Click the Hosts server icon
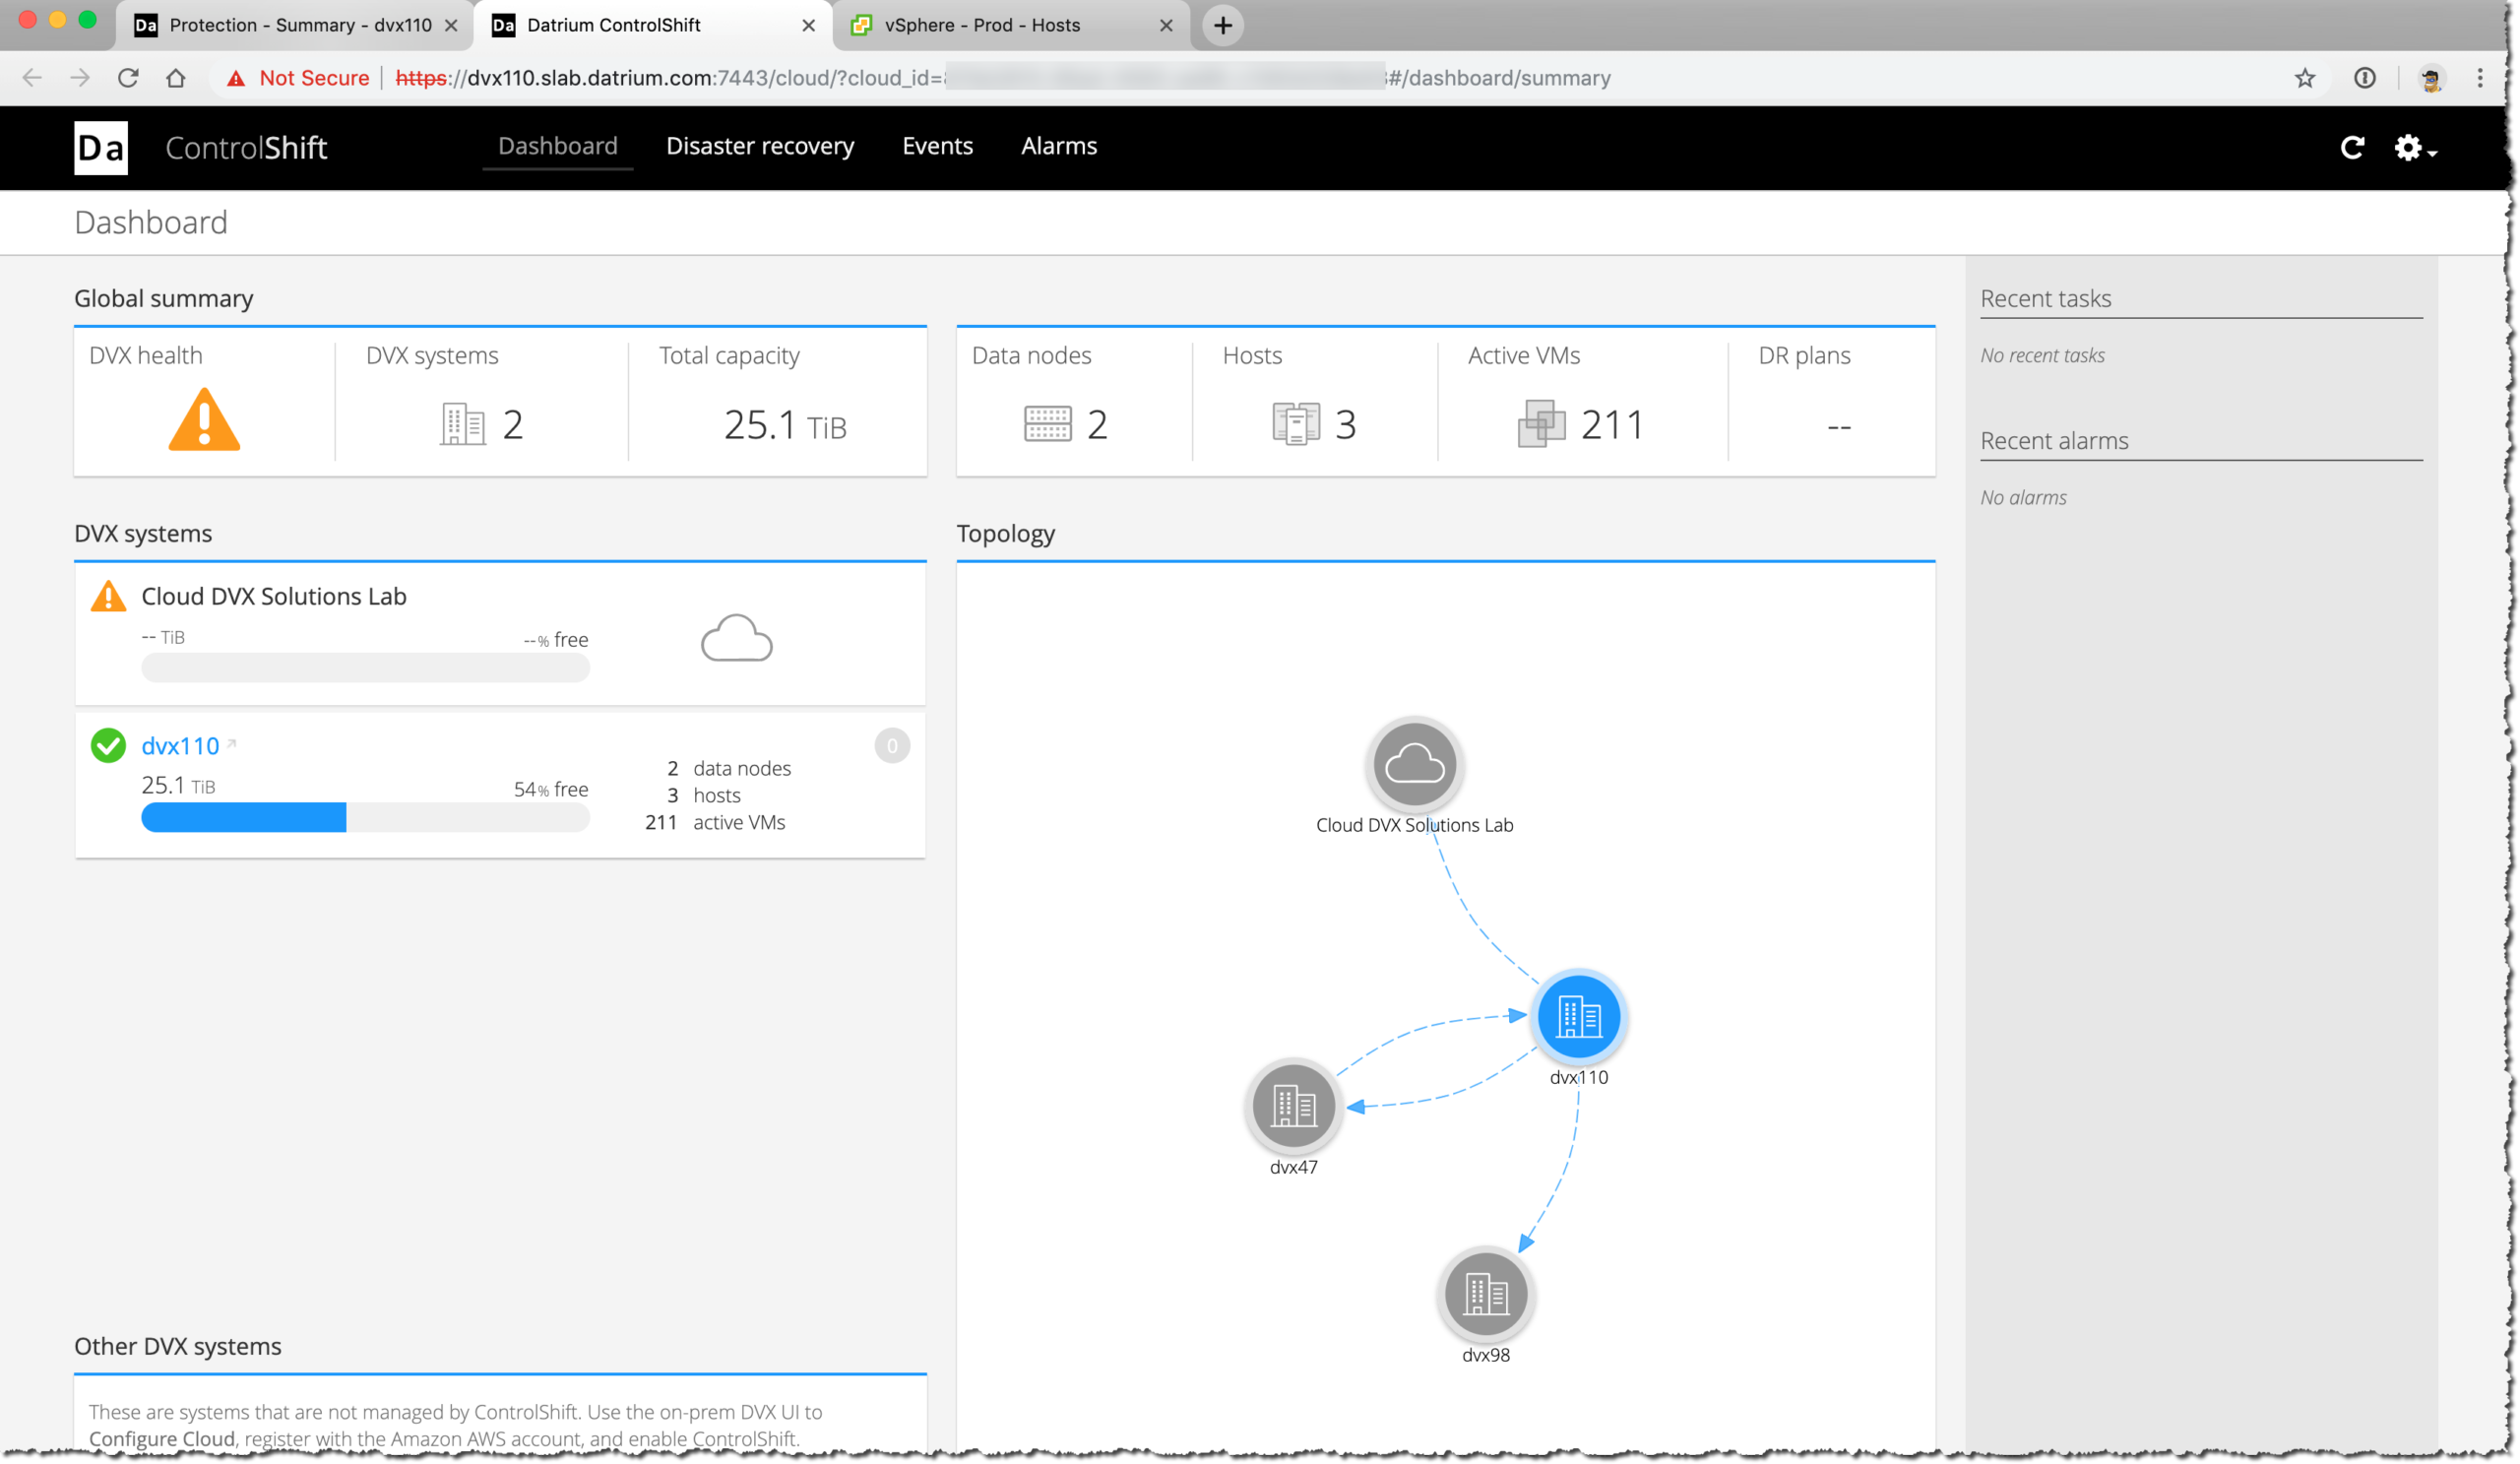2520x1464 pixels. [x=1295, y=424]
